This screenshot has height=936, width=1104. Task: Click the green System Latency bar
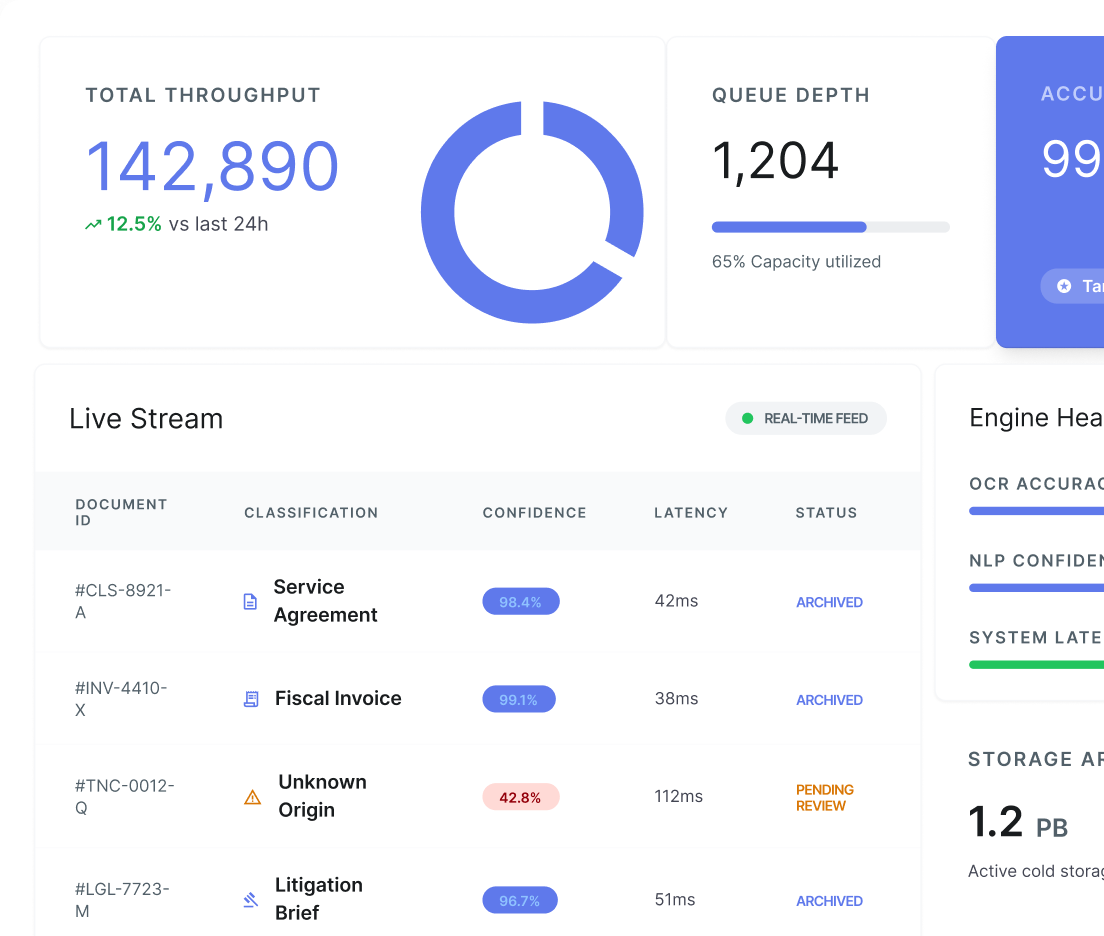tap(1036, 664)
